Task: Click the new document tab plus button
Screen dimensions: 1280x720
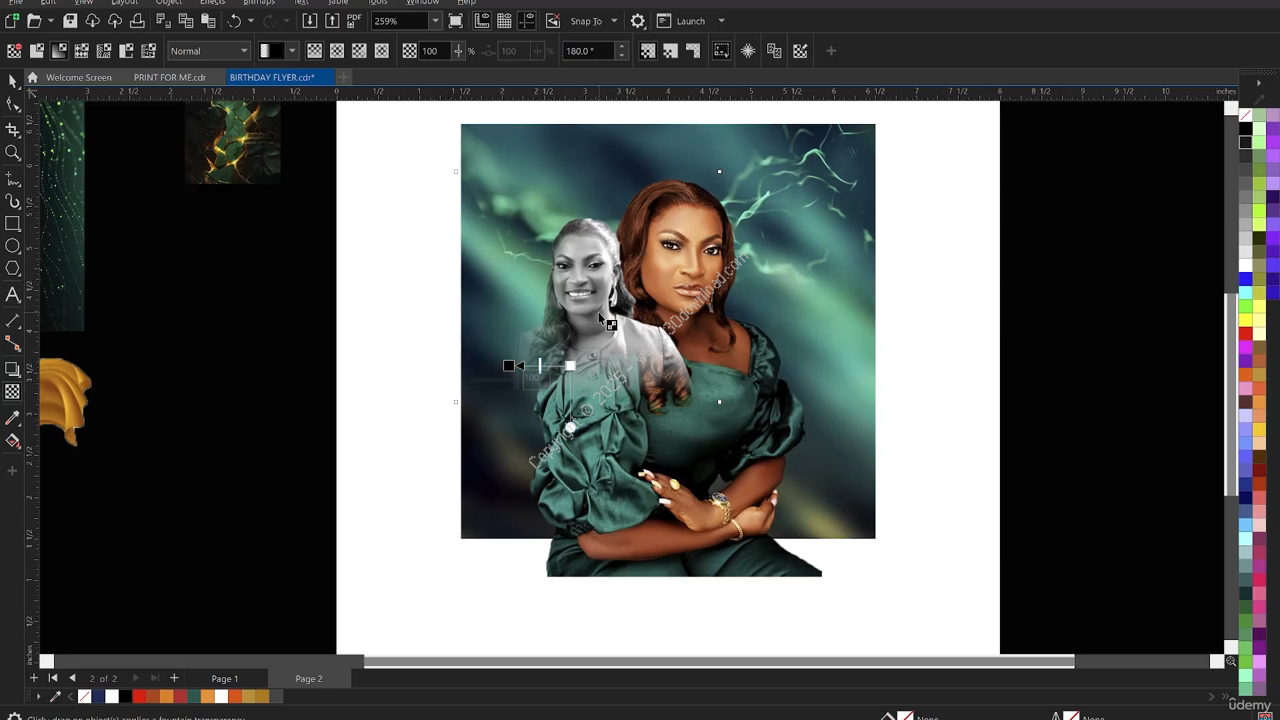Action: (344, 77)
